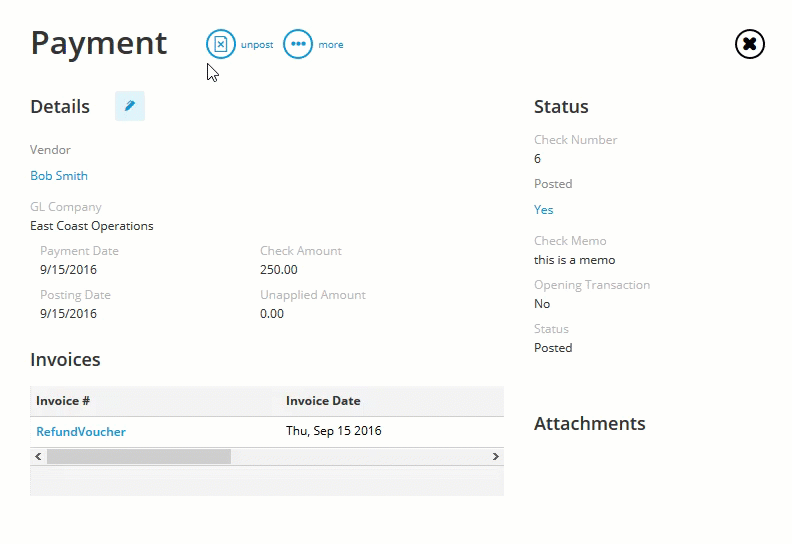The height and width of the screenshot is (544, 792).
Task: Select the Status value Posted
Action: 553,348
